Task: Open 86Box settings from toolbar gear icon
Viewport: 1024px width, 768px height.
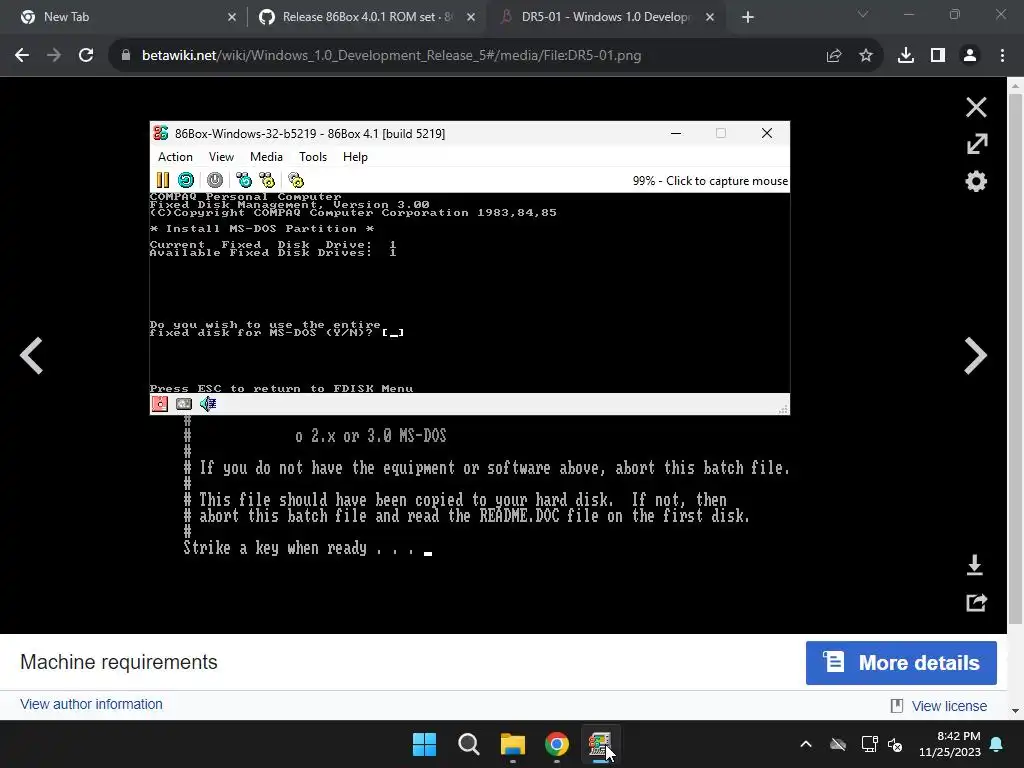Action: pyautogui.click(x=296, y=180)
